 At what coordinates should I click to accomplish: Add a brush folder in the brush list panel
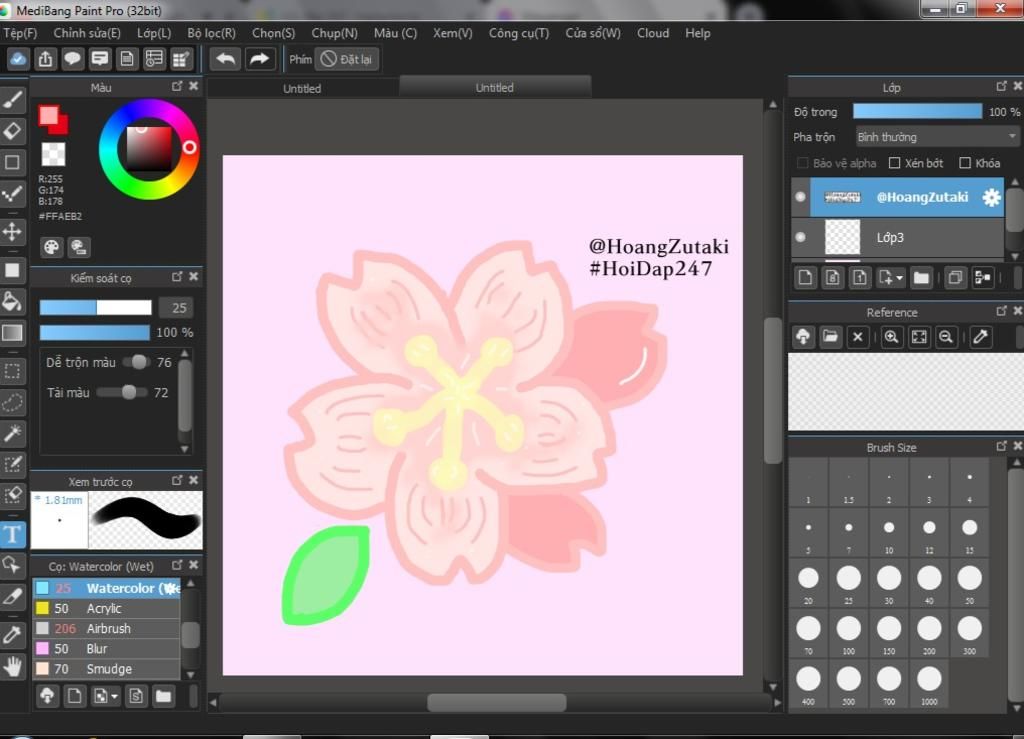coord(163,696)
